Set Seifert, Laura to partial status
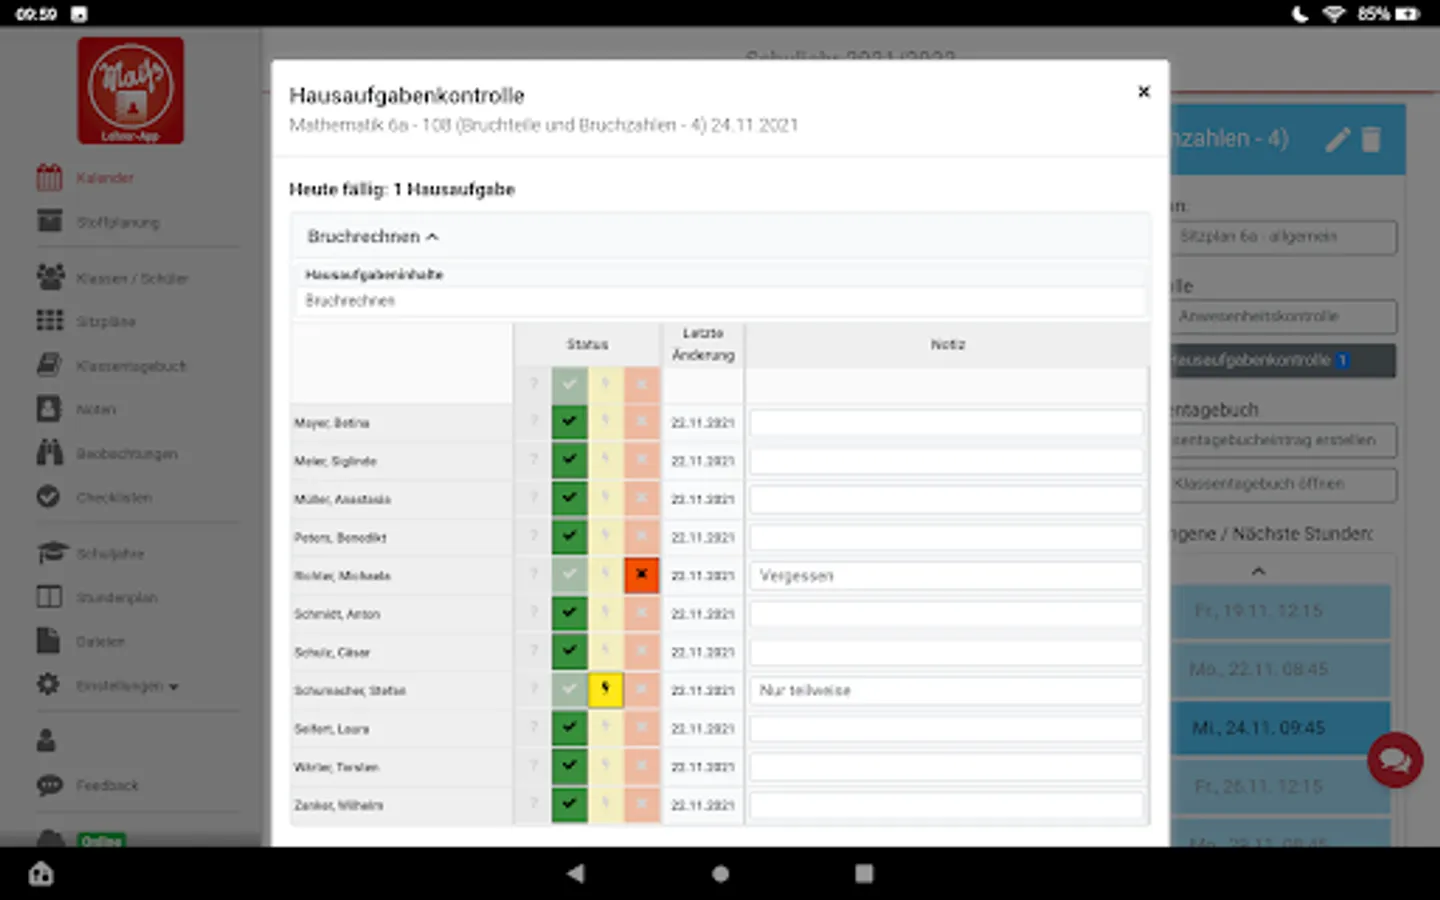Screen dimensions: 1440x900 pos(605,728)
